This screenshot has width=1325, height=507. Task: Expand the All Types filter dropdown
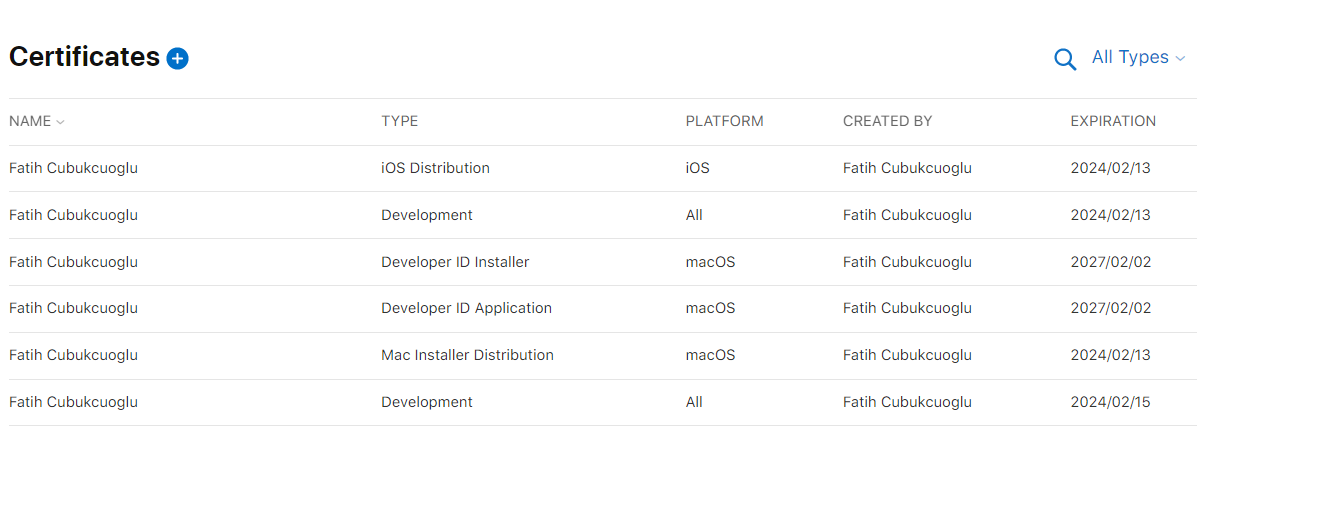click(x=1138, y=58)
